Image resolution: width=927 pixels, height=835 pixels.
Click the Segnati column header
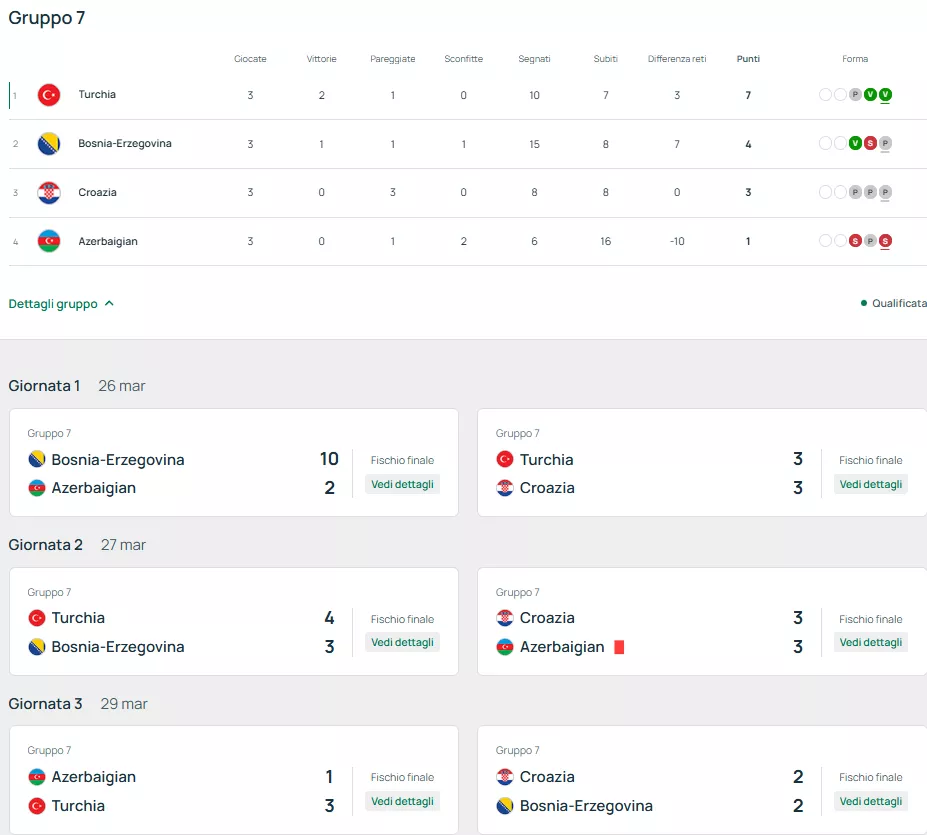(x=534, y=59)
